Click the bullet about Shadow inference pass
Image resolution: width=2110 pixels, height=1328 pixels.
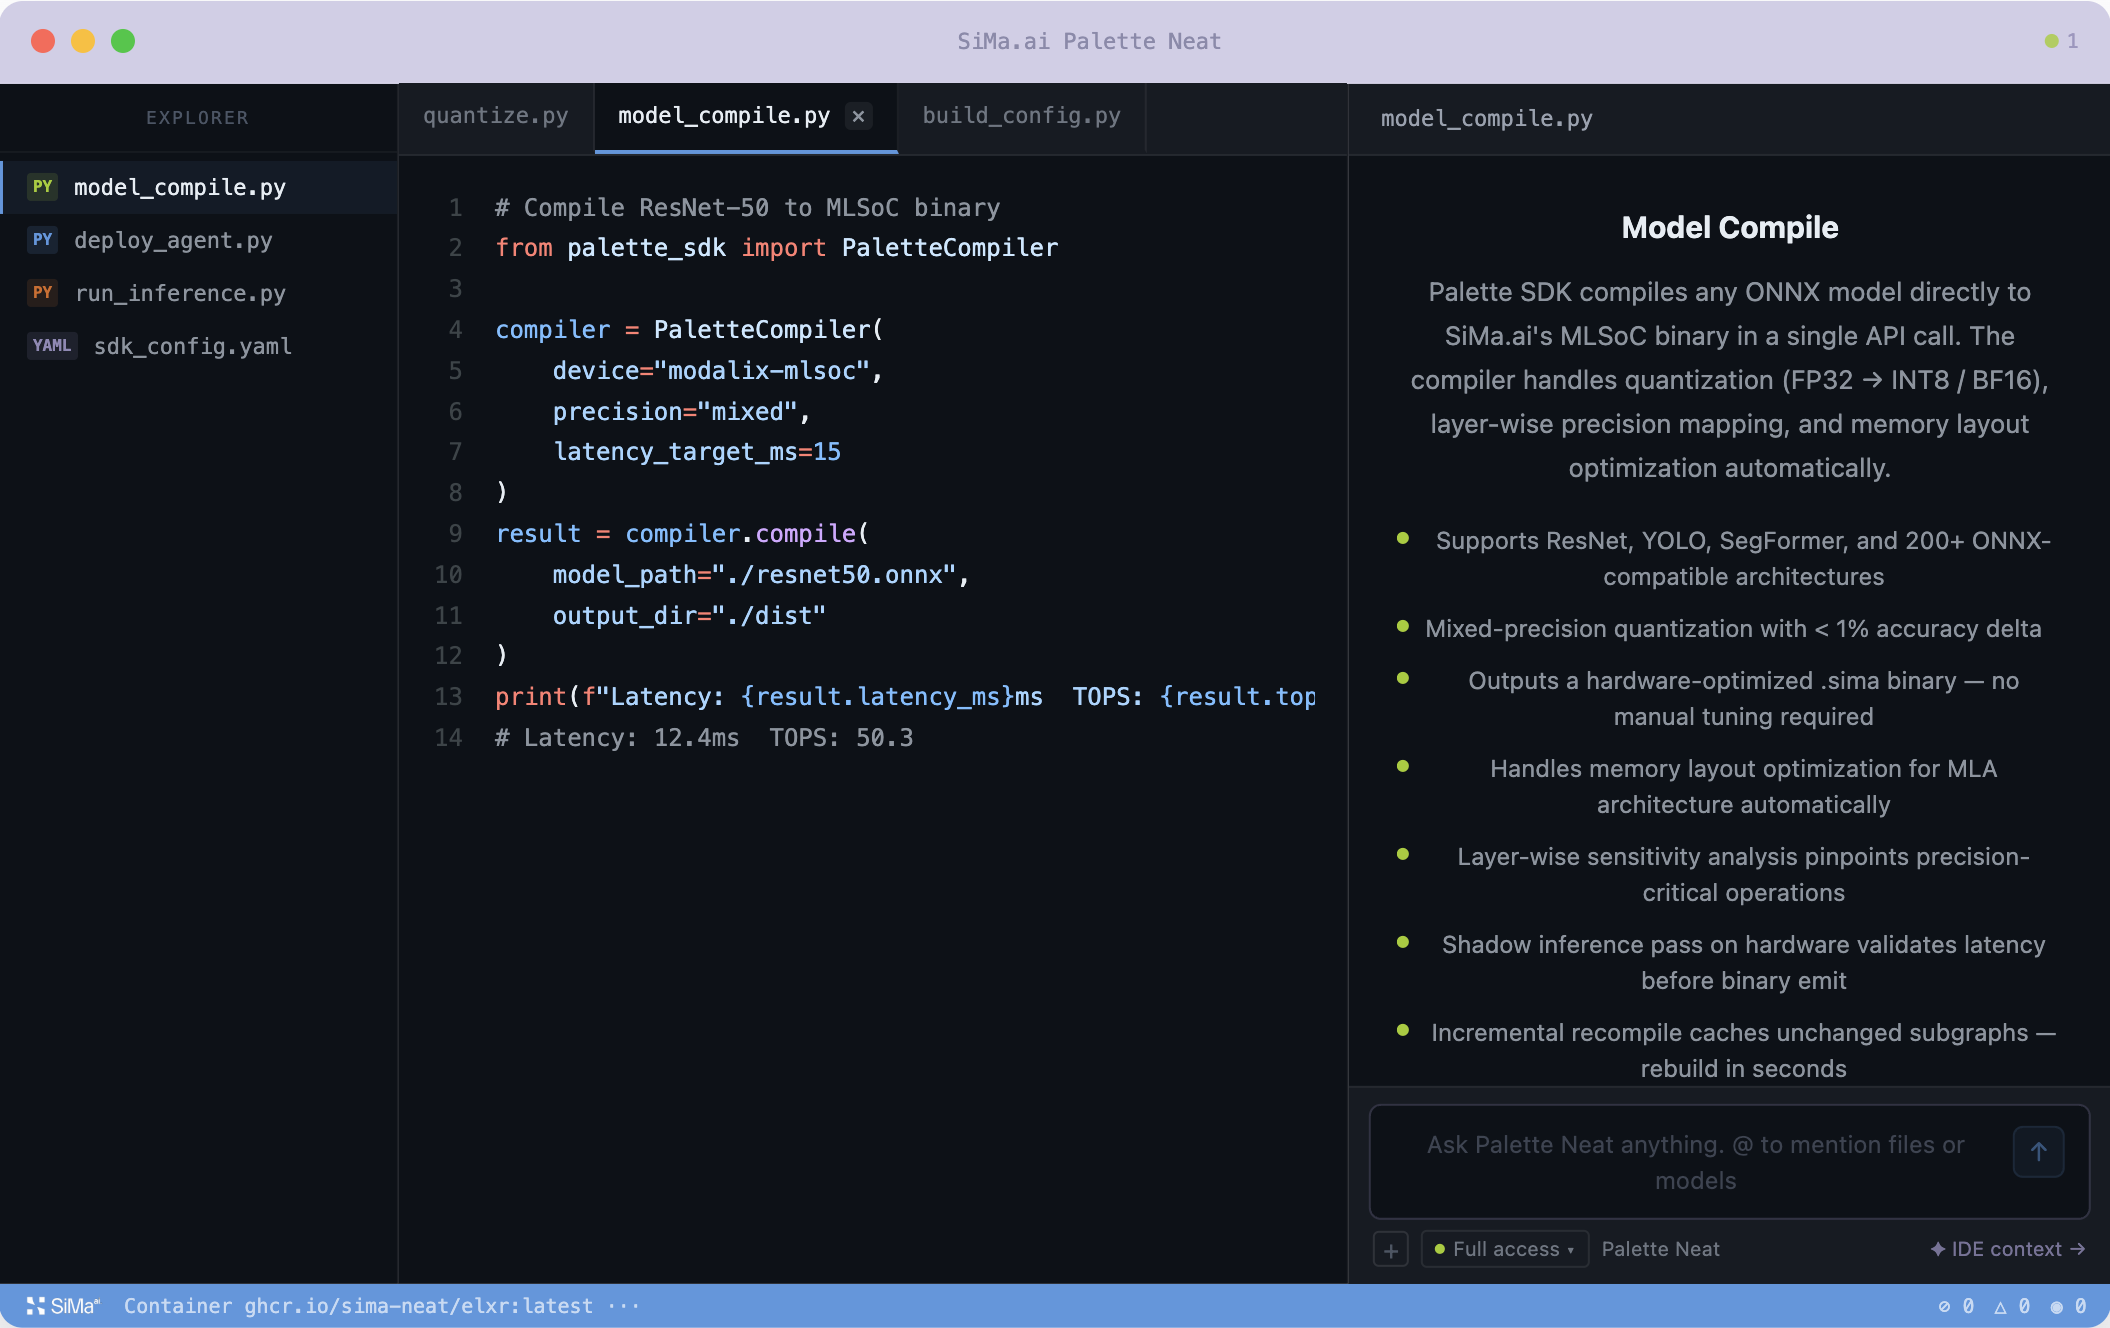(x=1743, y=963)
